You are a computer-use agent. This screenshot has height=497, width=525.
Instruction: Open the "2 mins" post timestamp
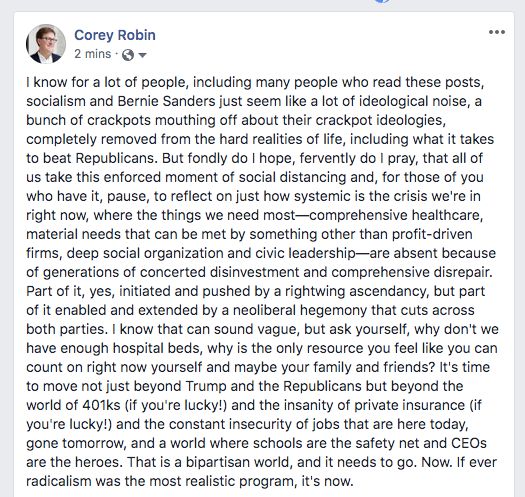[92, 54]
